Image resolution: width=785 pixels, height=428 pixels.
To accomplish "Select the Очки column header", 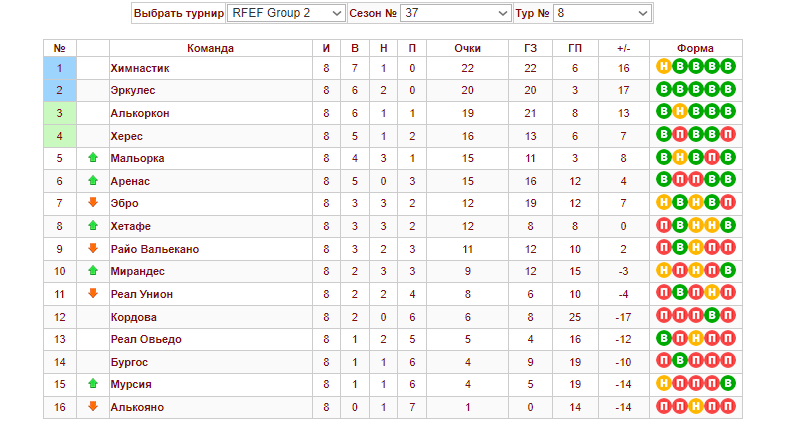I will 467,48.
